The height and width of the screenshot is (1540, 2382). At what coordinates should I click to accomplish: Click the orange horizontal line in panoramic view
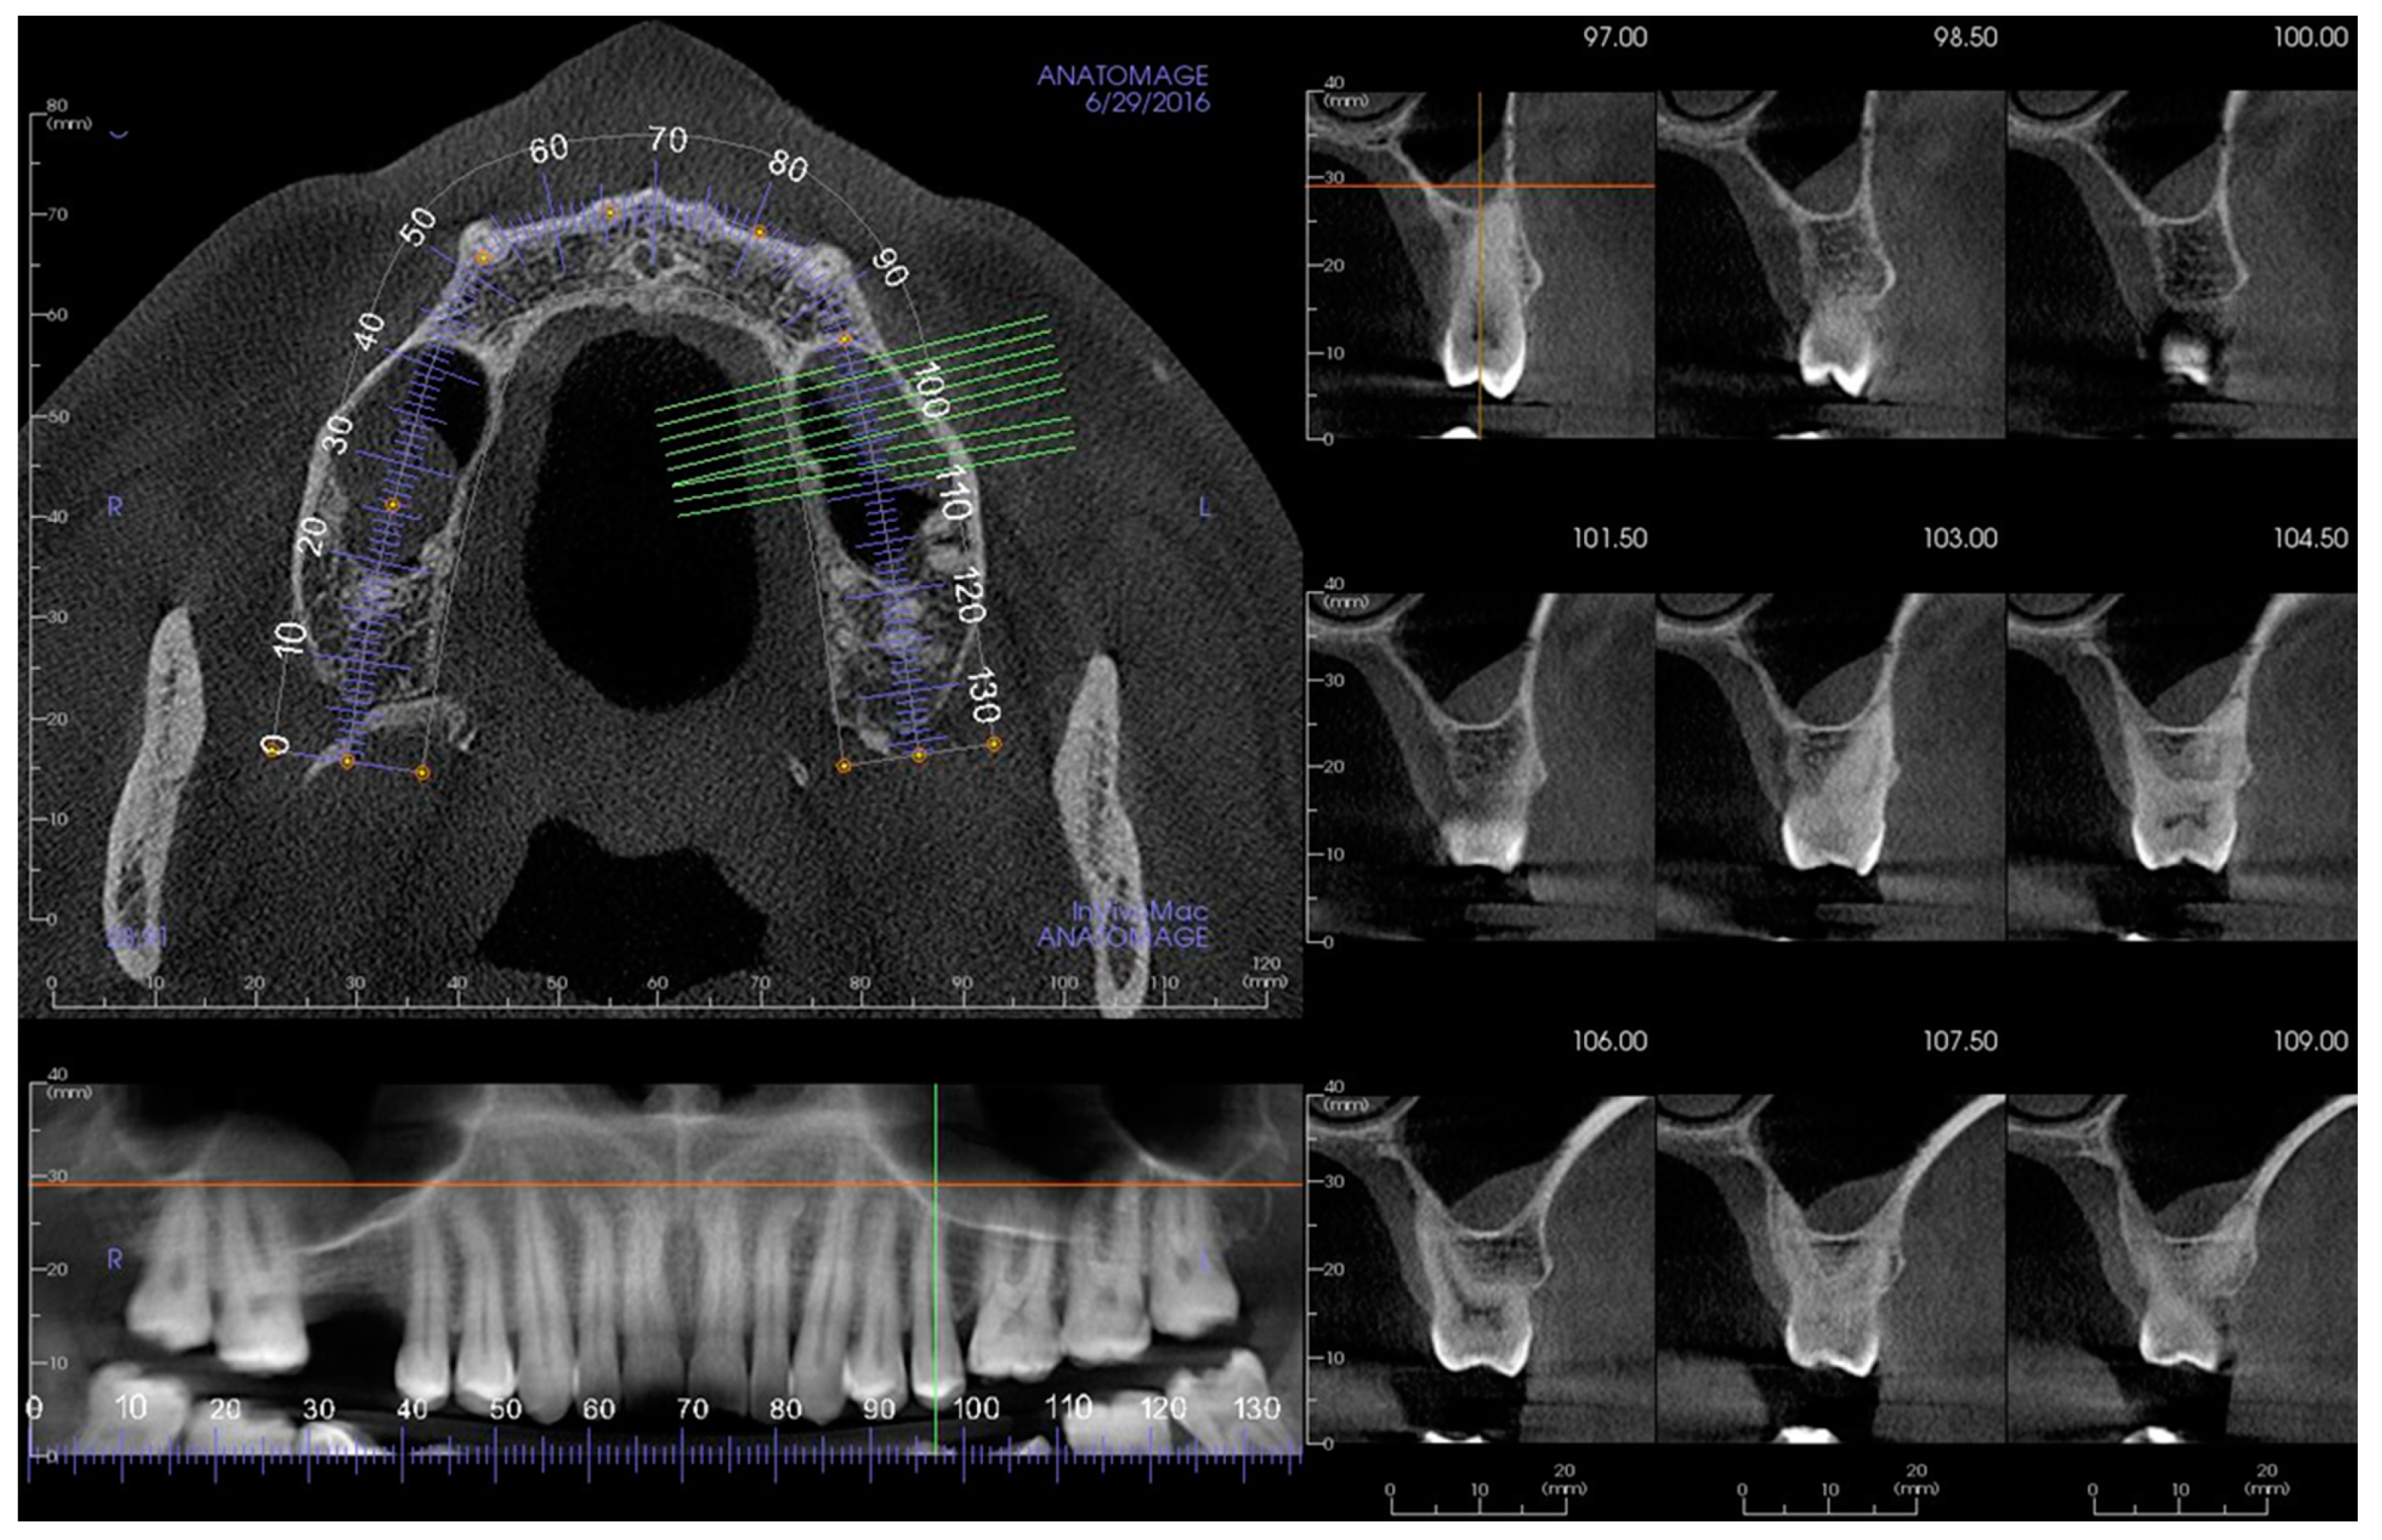(x=600, y=1185)
